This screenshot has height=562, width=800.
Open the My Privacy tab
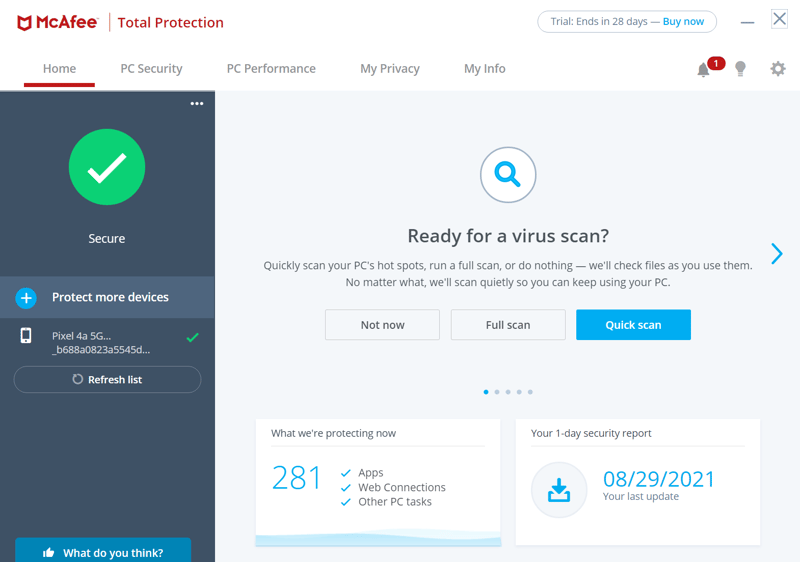(x=390, y=69)
